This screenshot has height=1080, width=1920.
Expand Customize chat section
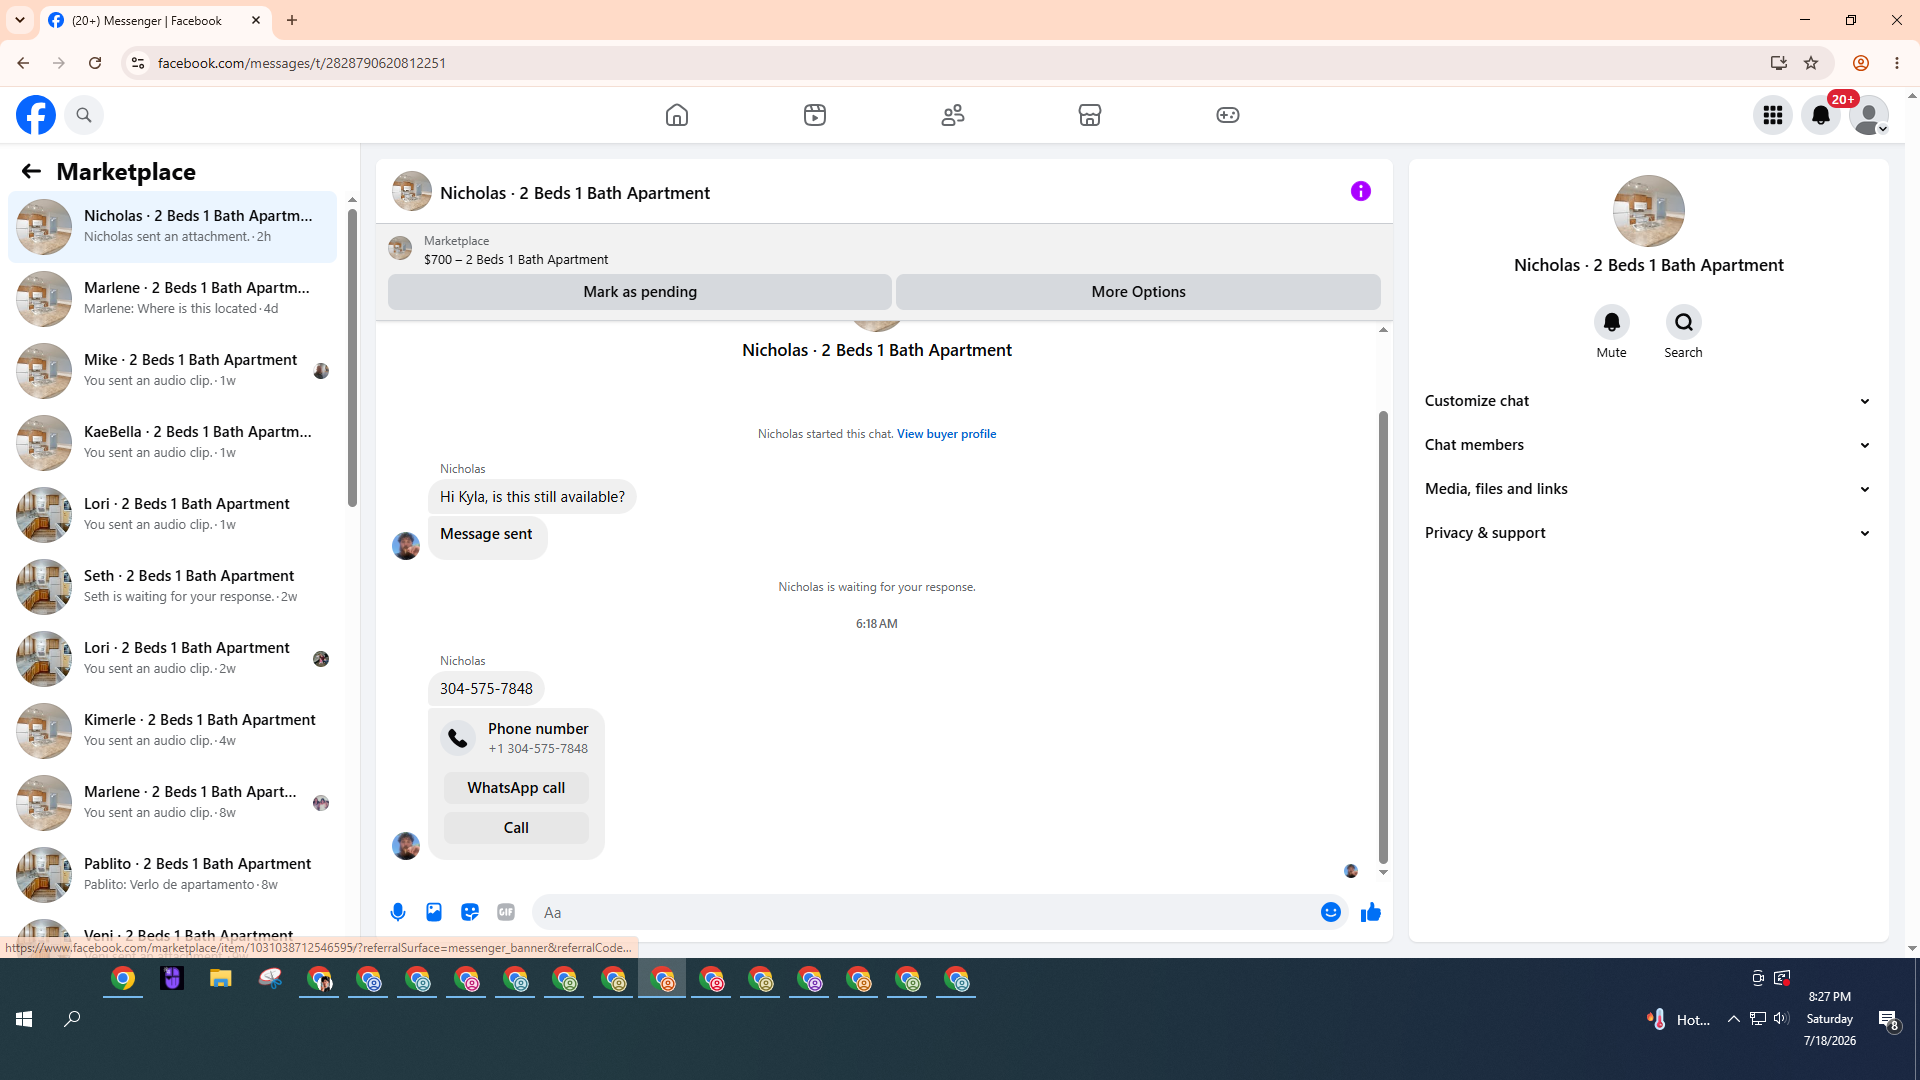pyautogui.click(x=1648, y=401)
